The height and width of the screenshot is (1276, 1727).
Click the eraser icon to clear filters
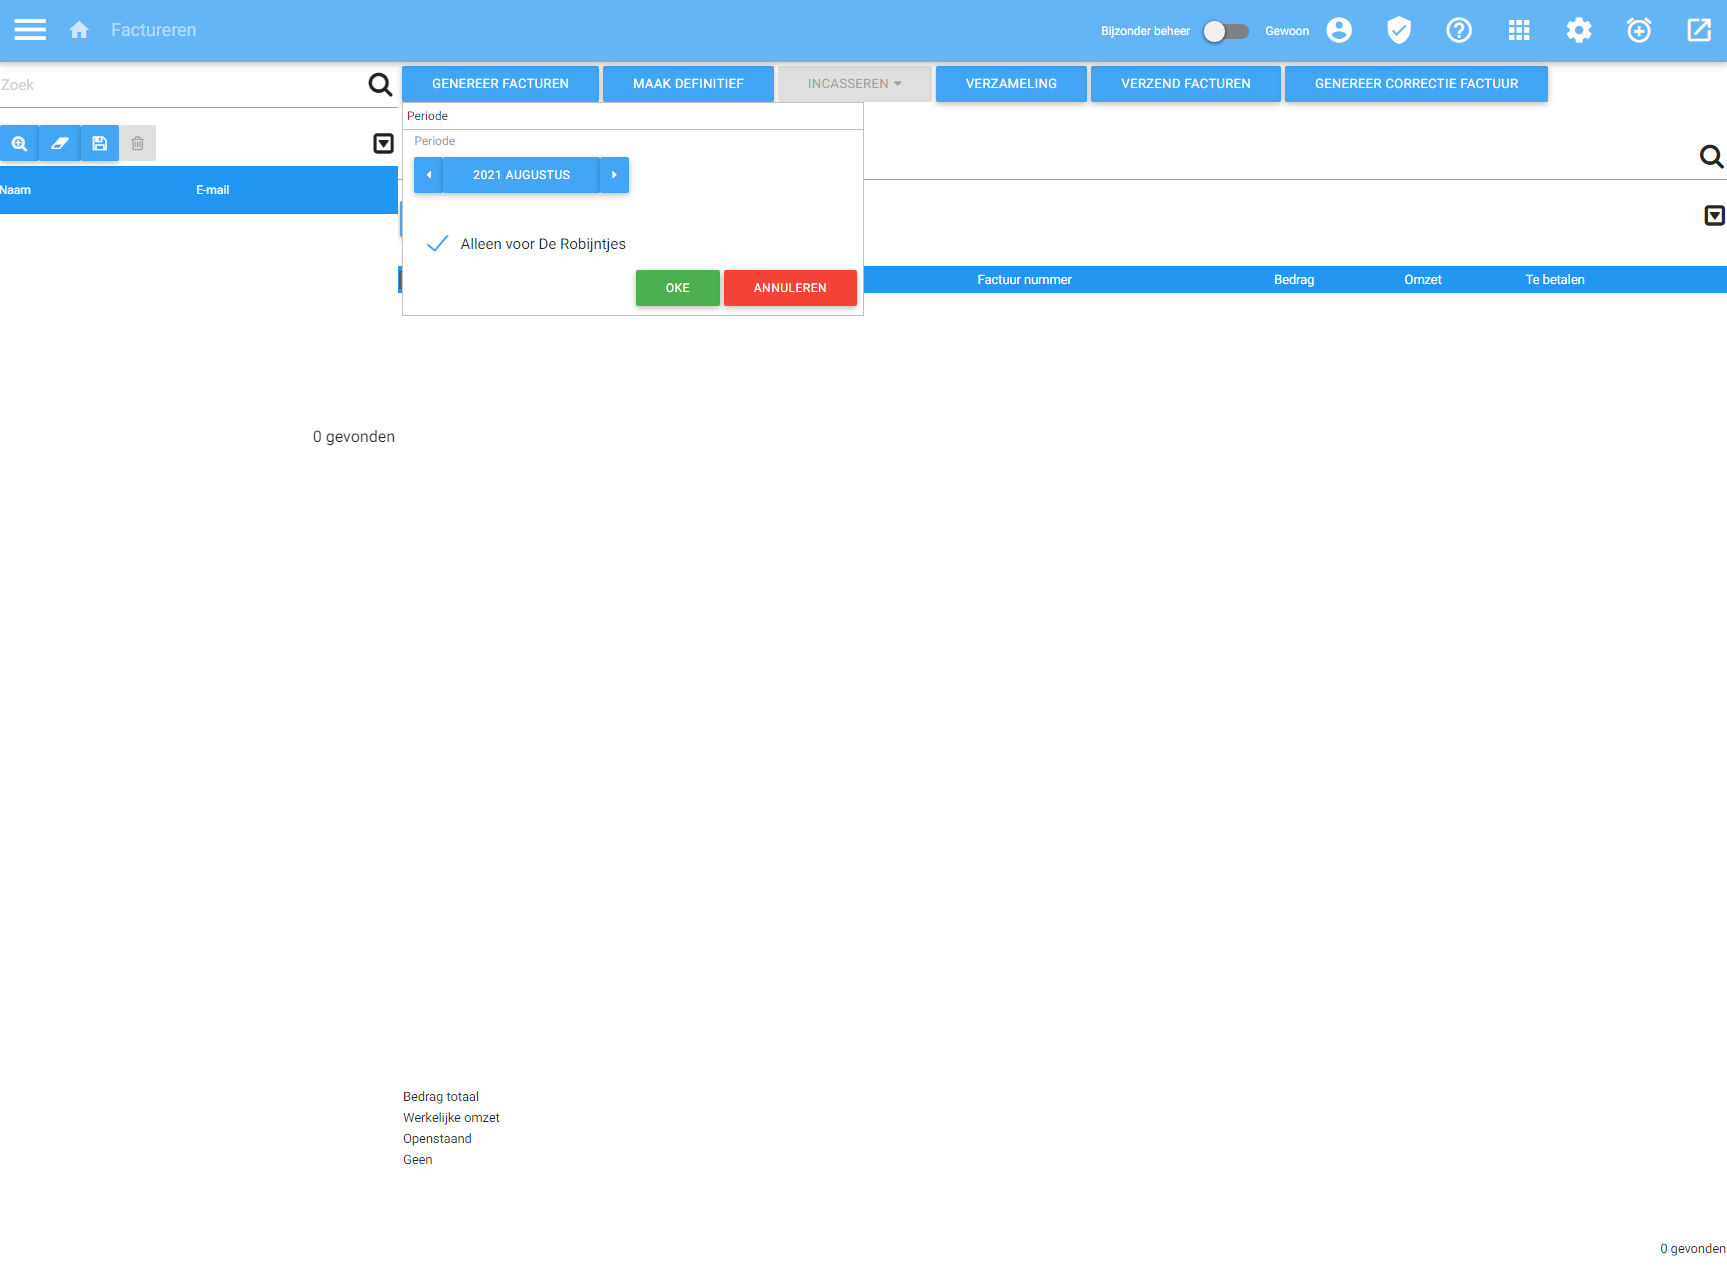coord(59,142)
